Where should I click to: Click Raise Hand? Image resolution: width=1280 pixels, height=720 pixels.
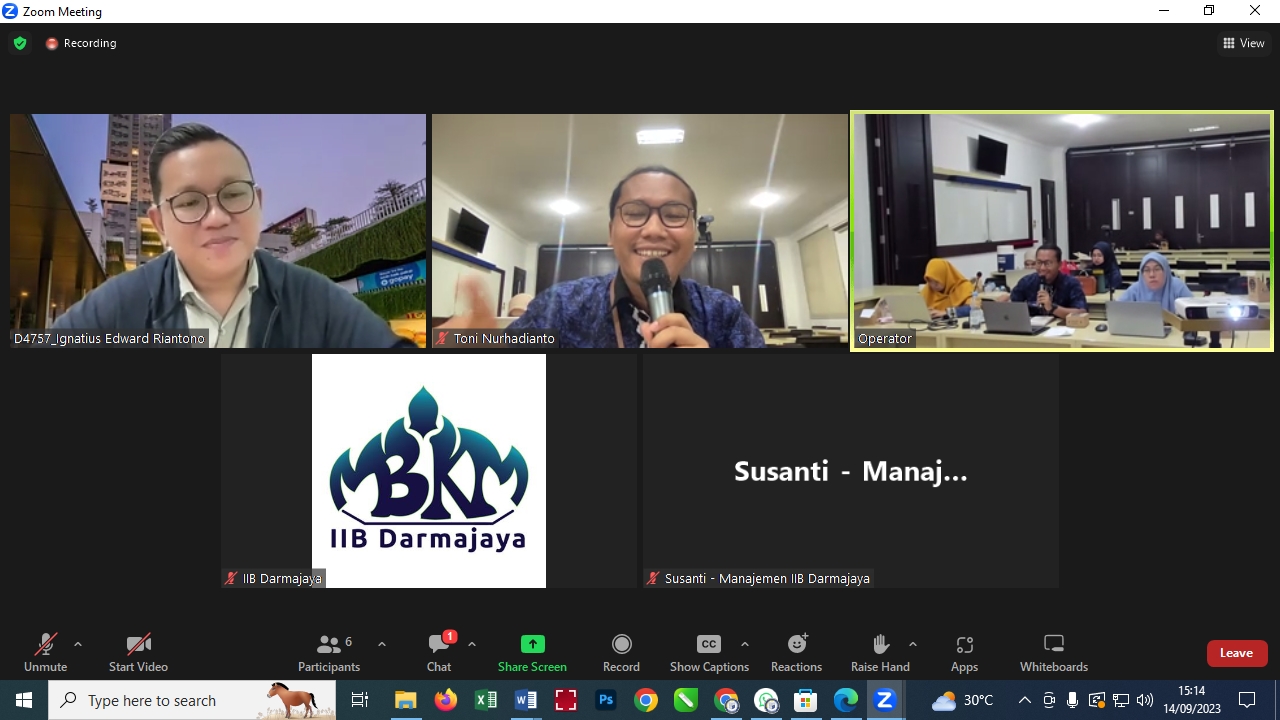click(880, 653)
